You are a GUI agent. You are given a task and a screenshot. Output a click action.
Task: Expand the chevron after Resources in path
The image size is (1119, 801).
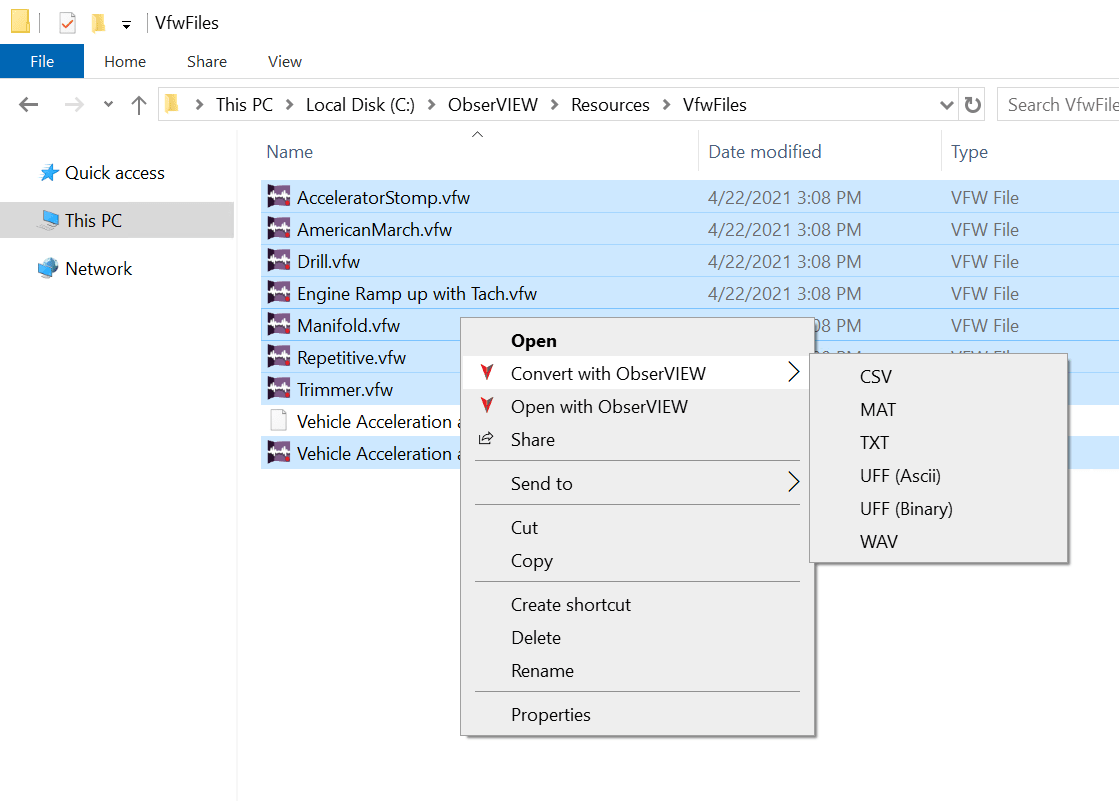tap(667, 105)
